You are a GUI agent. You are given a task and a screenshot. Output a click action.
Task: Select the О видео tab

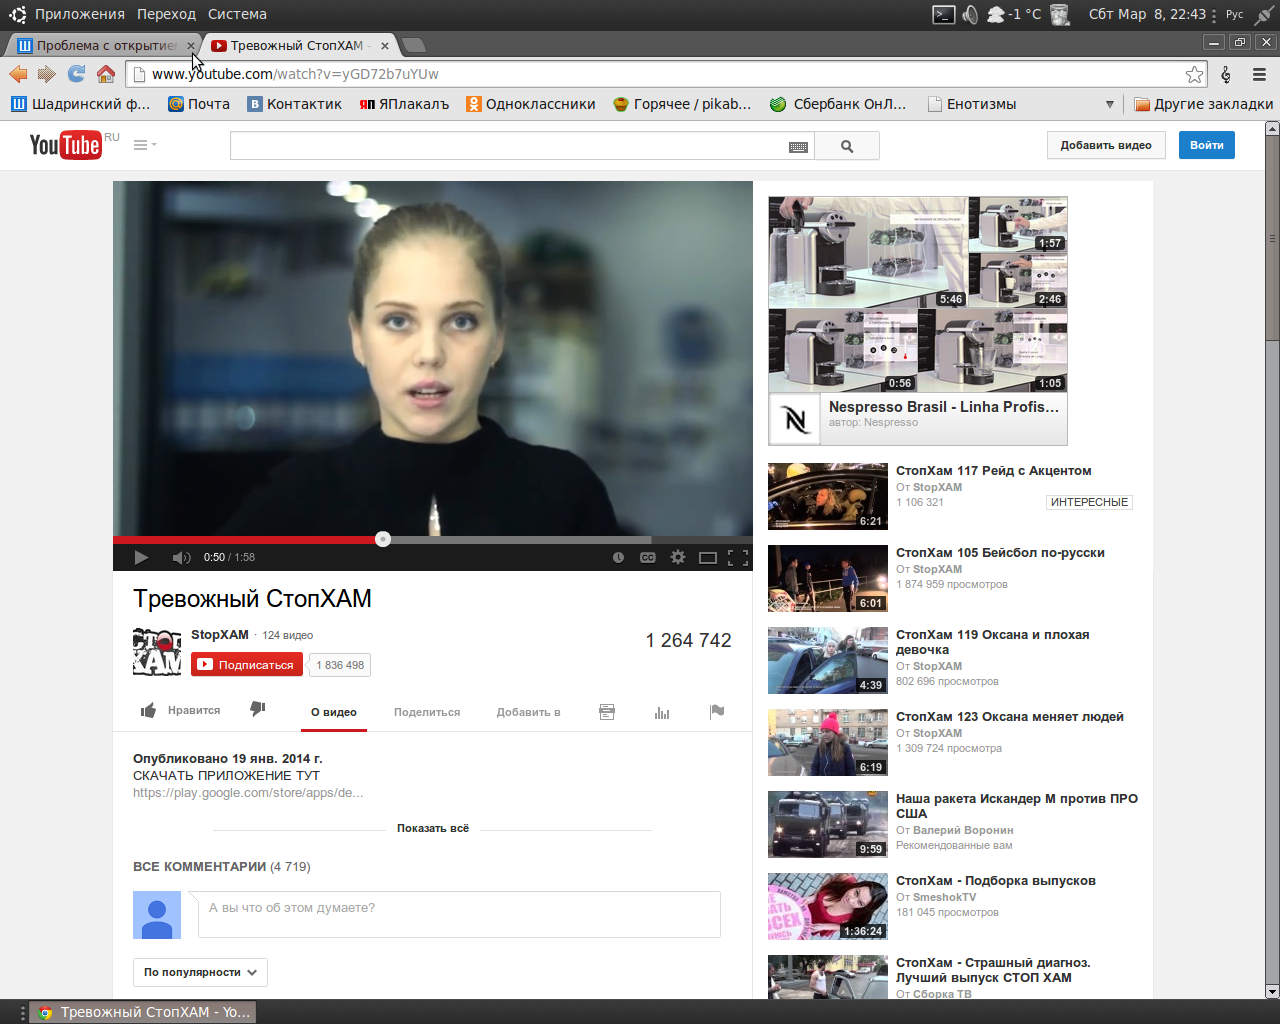(x=334, y=712)
